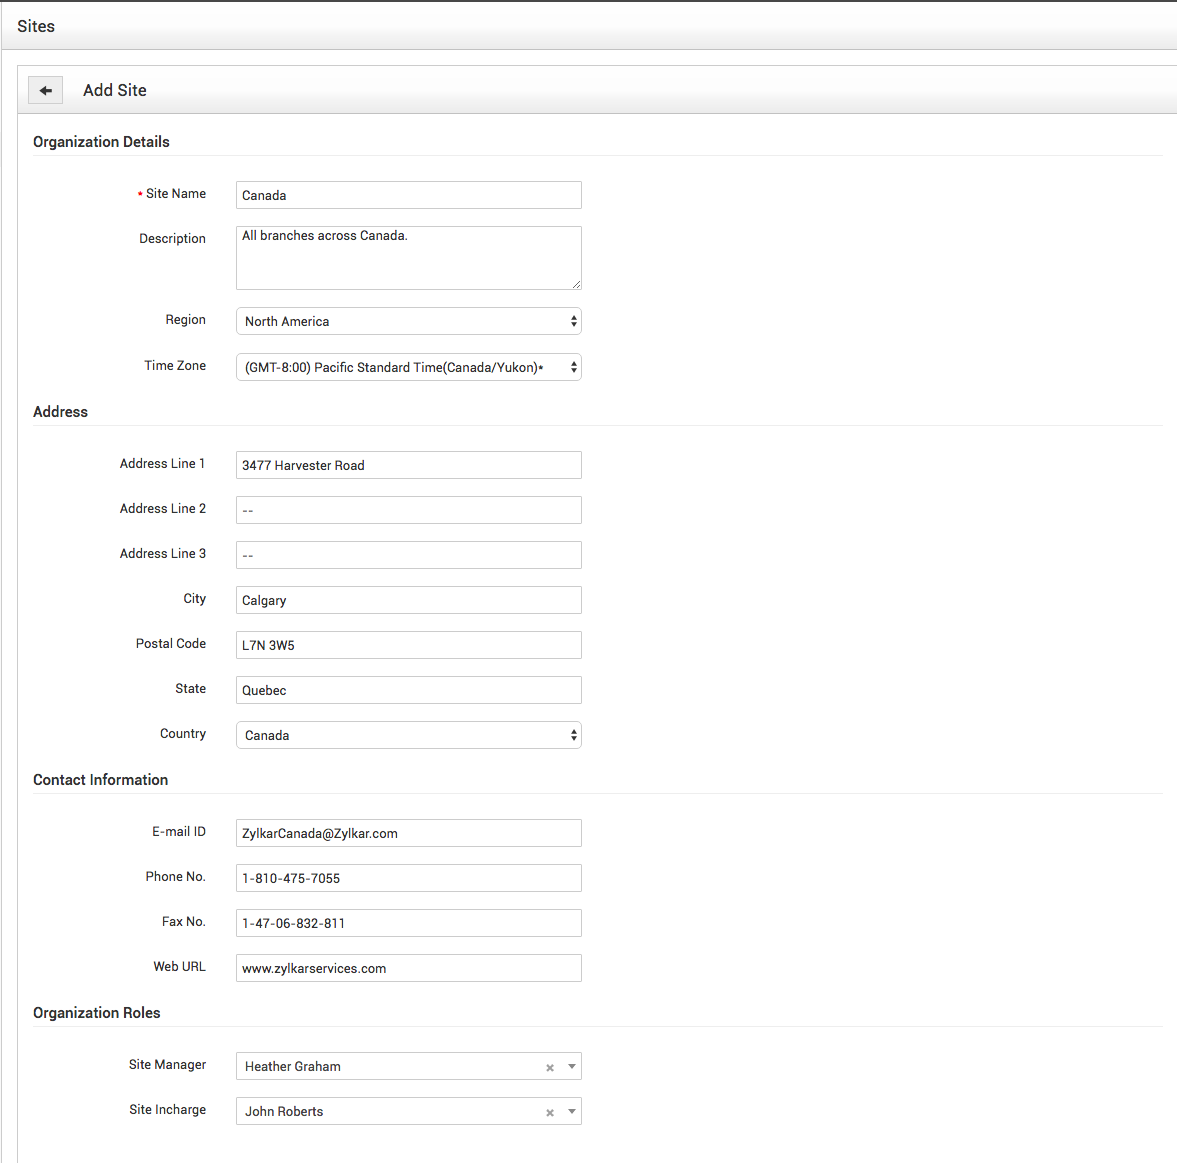This screenshot has width=1177, height=1163.
Task: Click the Web URL field
Action: (408, 968)
